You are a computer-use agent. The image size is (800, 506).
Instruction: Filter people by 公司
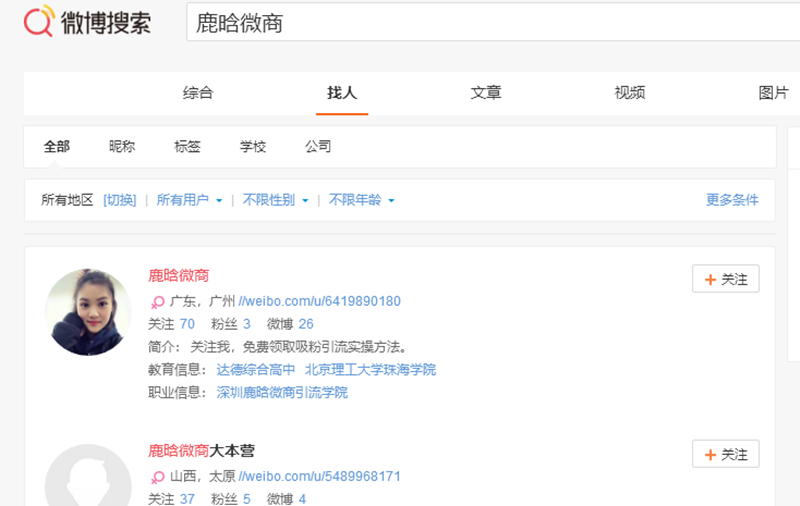(x=318, y=147)
